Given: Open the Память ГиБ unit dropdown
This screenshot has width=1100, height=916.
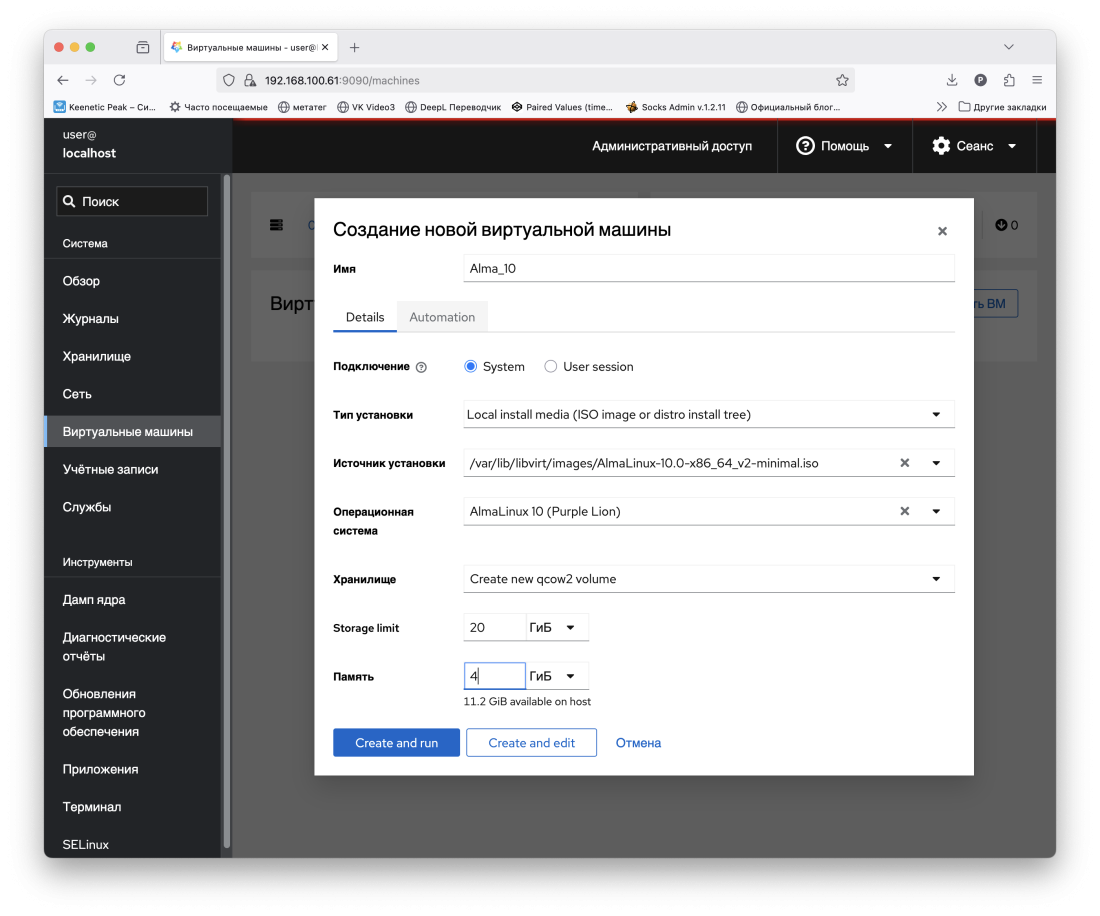Looking at the screenshot, I should pos(556,677).
